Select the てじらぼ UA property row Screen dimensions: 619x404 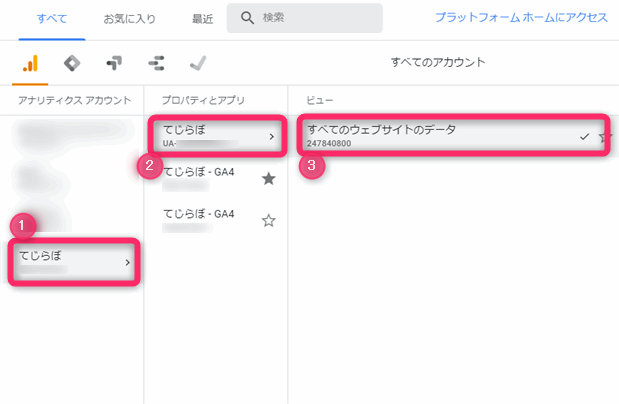[217, 136]
